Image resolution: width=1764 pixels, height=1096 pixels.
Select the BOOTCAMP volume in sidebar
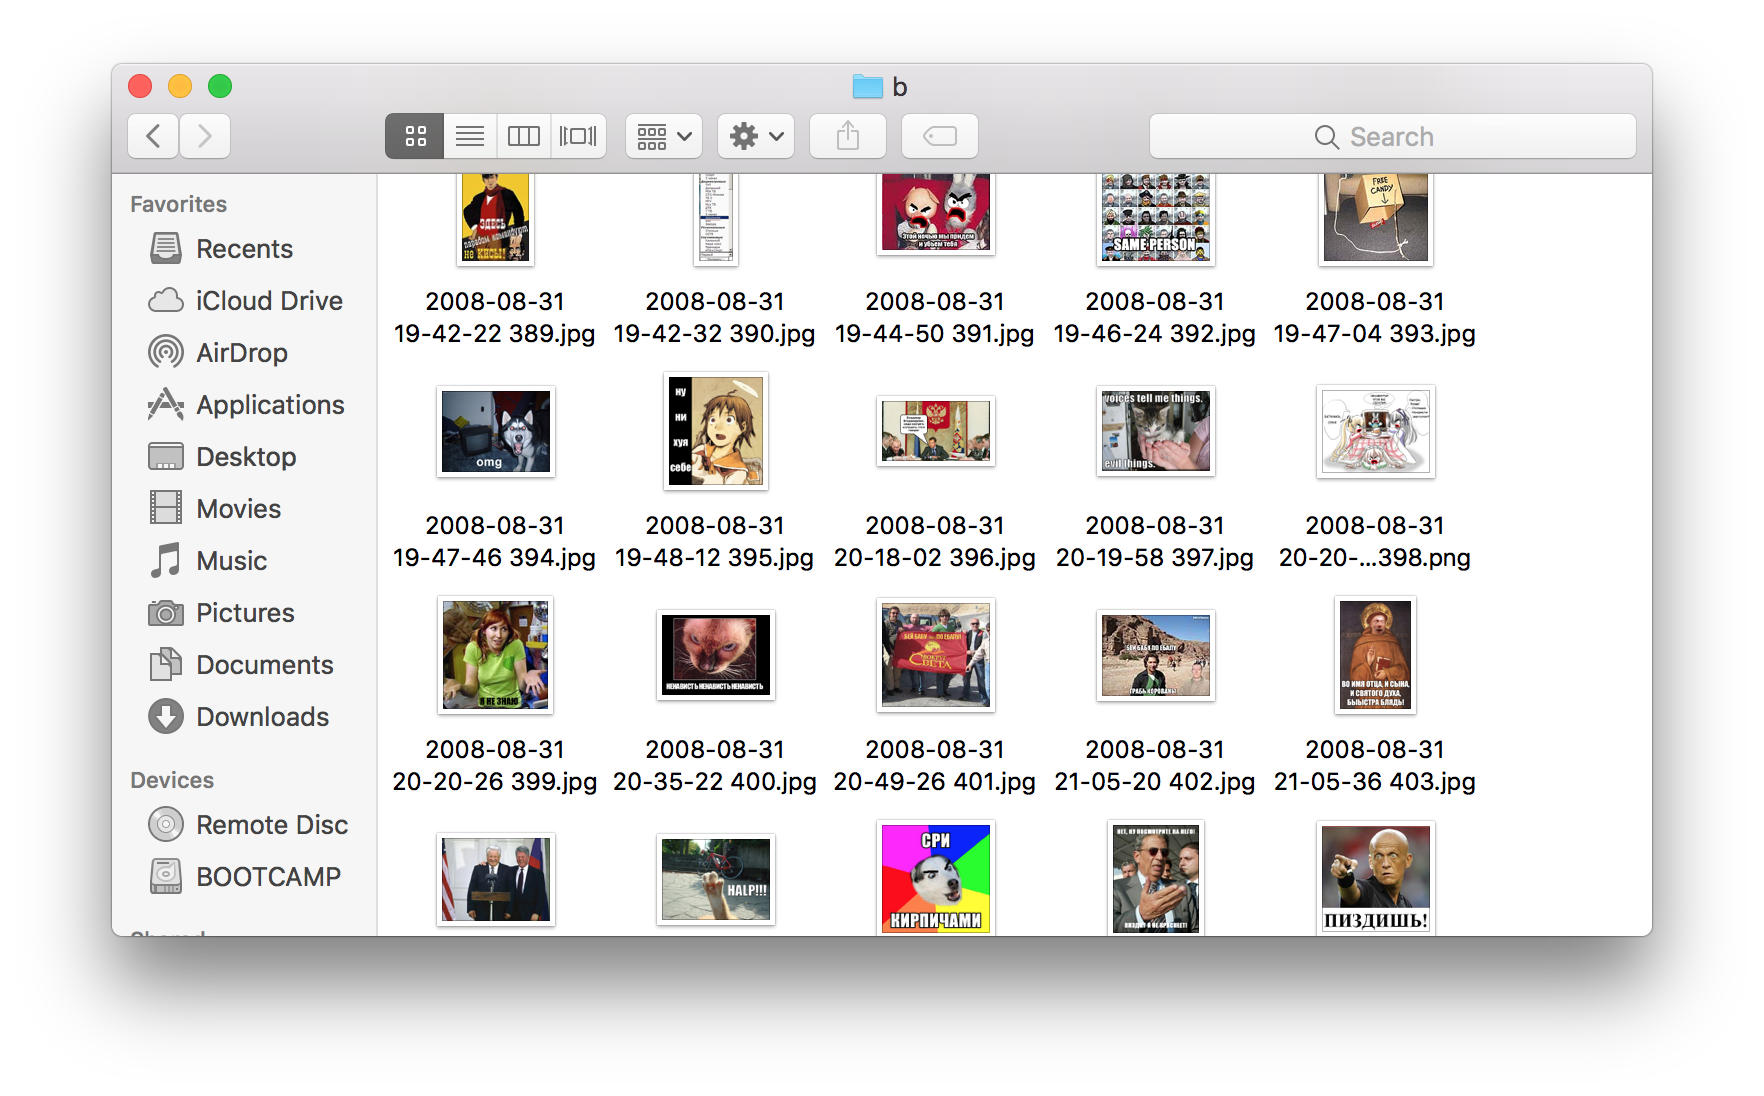click(245, 877)
